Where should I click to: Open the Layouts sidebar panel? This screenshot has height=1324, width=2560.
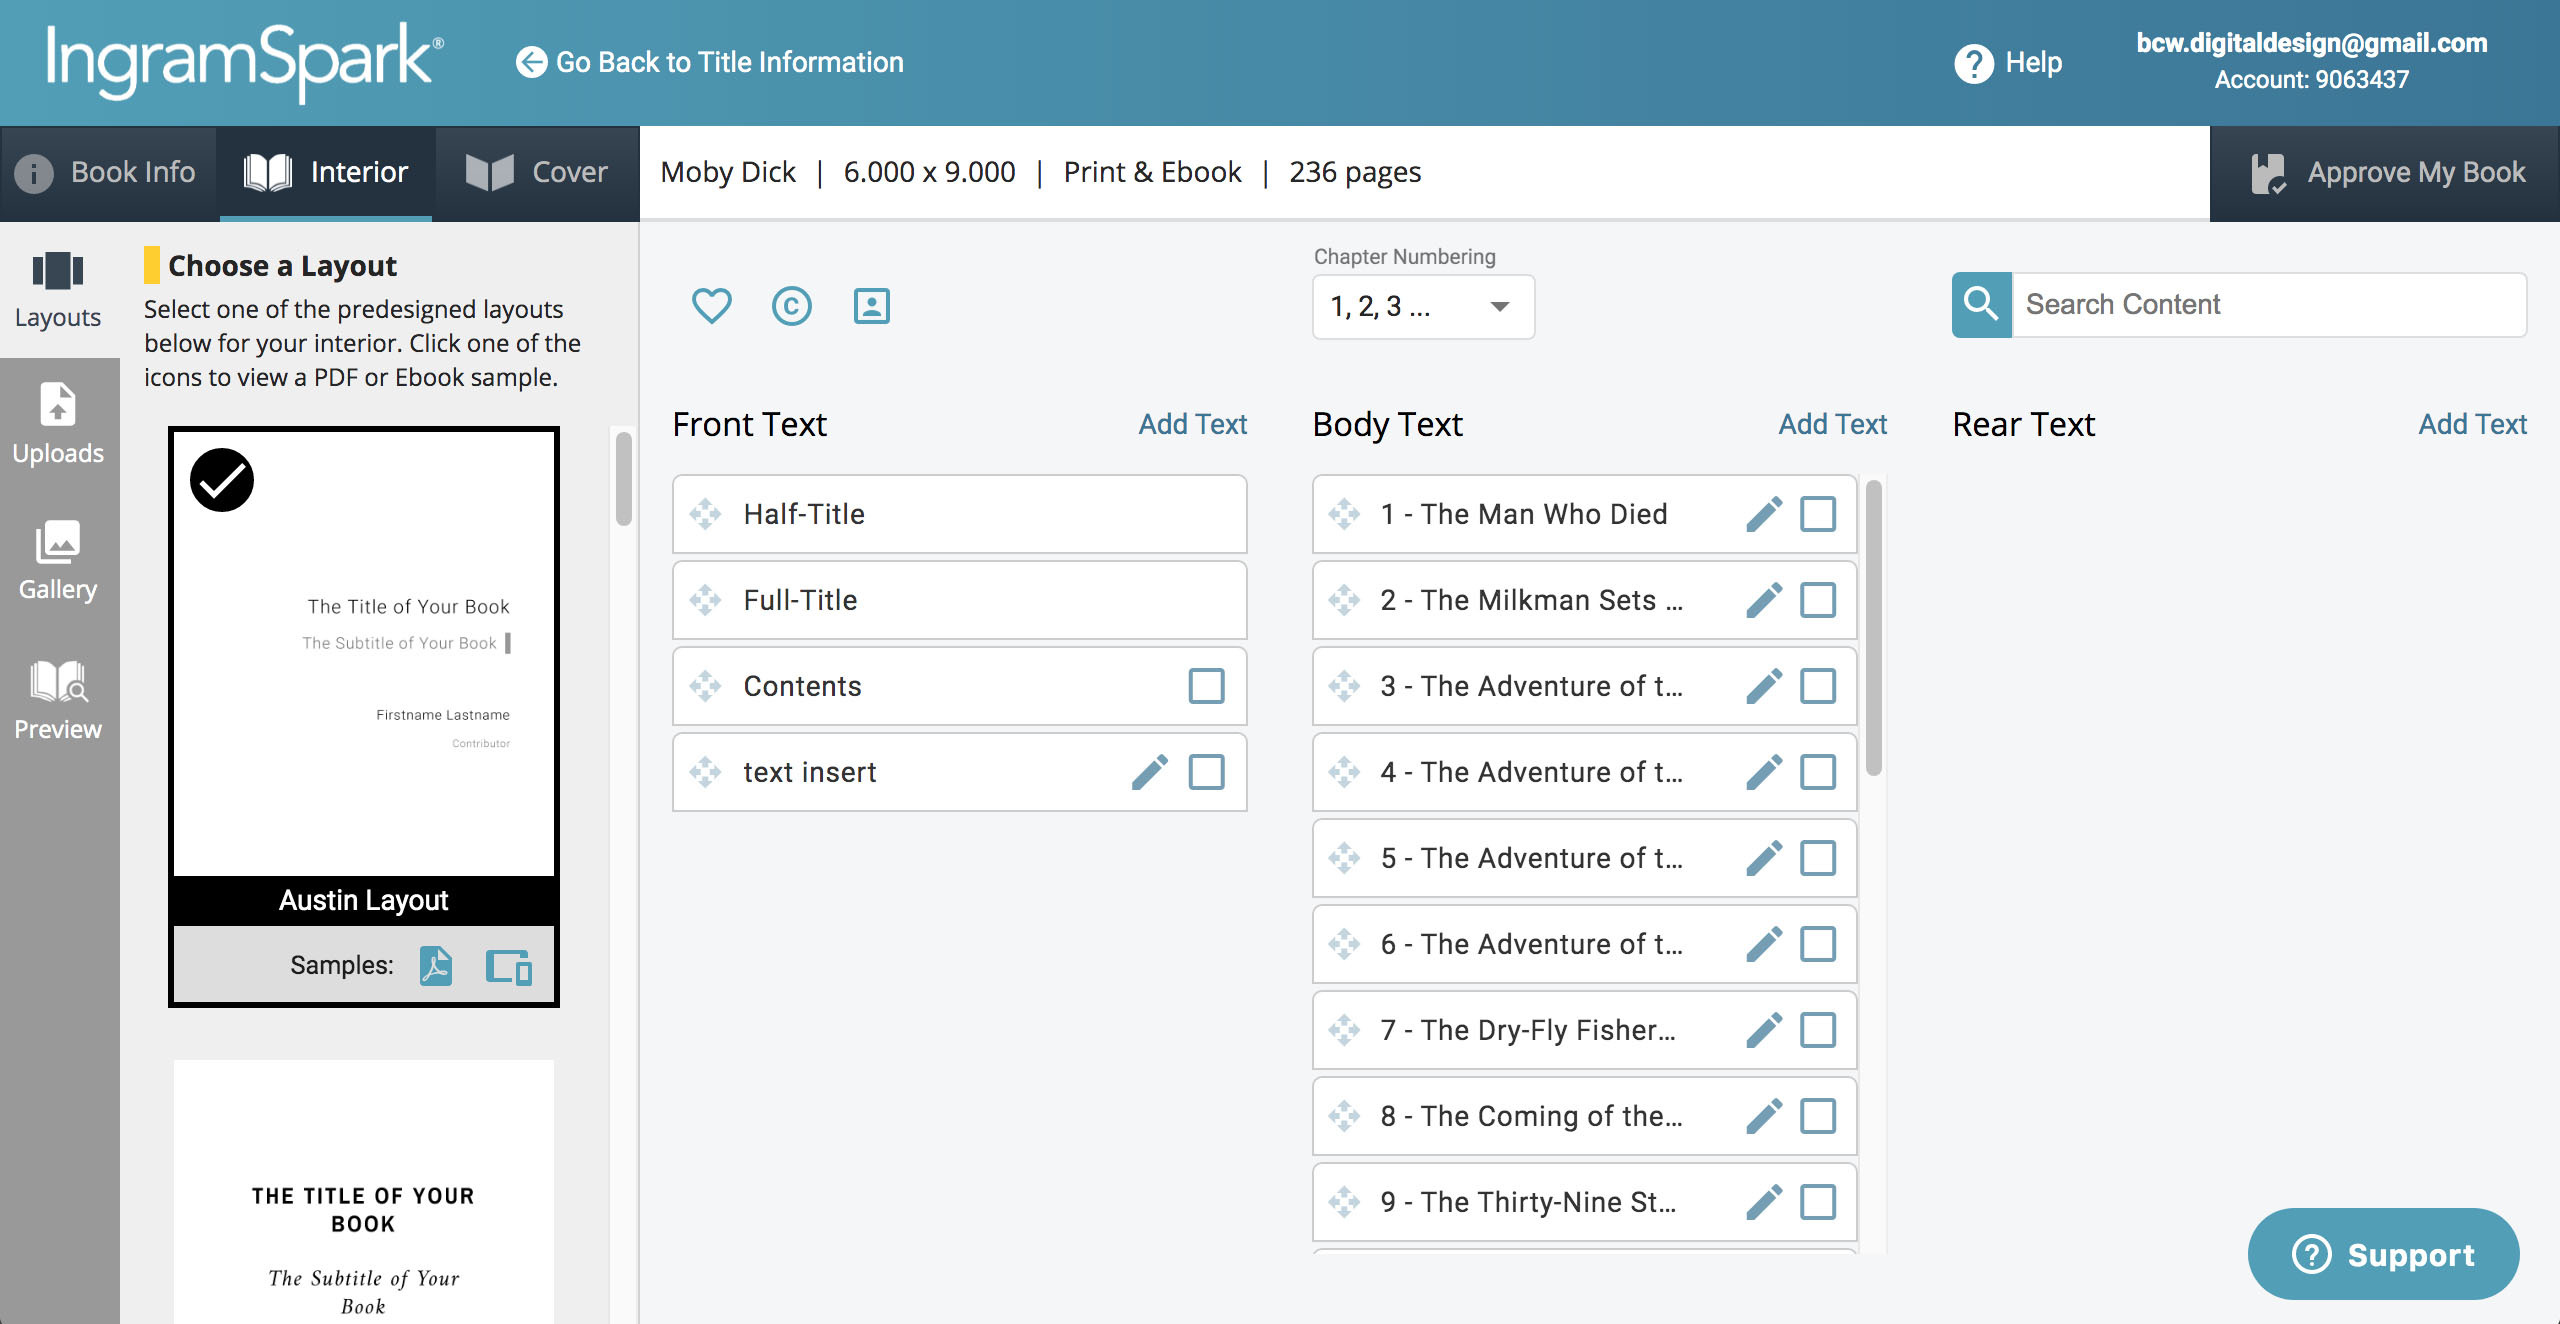point(58,289)
